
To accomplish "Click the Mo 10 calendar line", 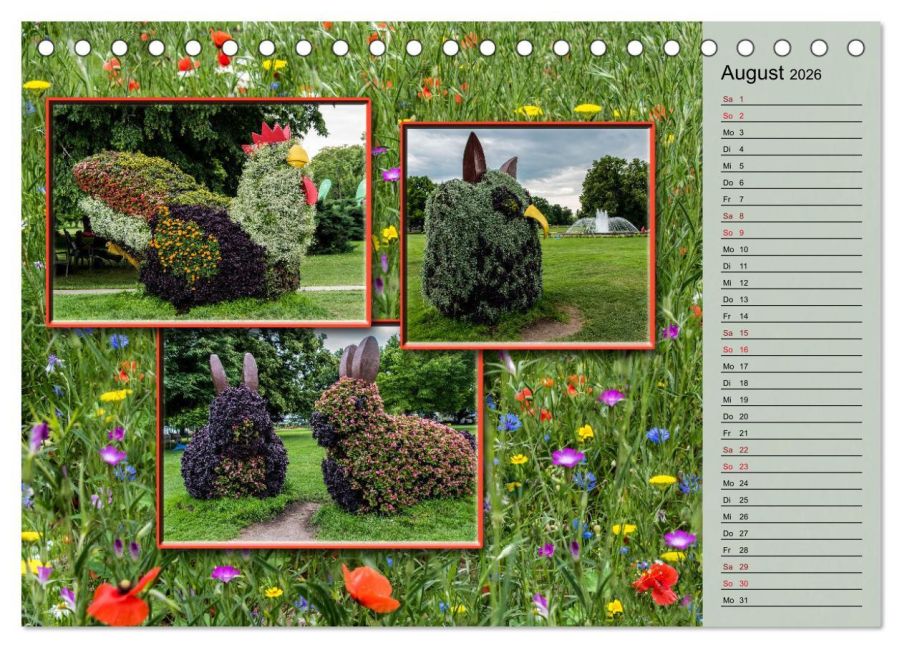I will pyautogui.click(x=792, y=249).
